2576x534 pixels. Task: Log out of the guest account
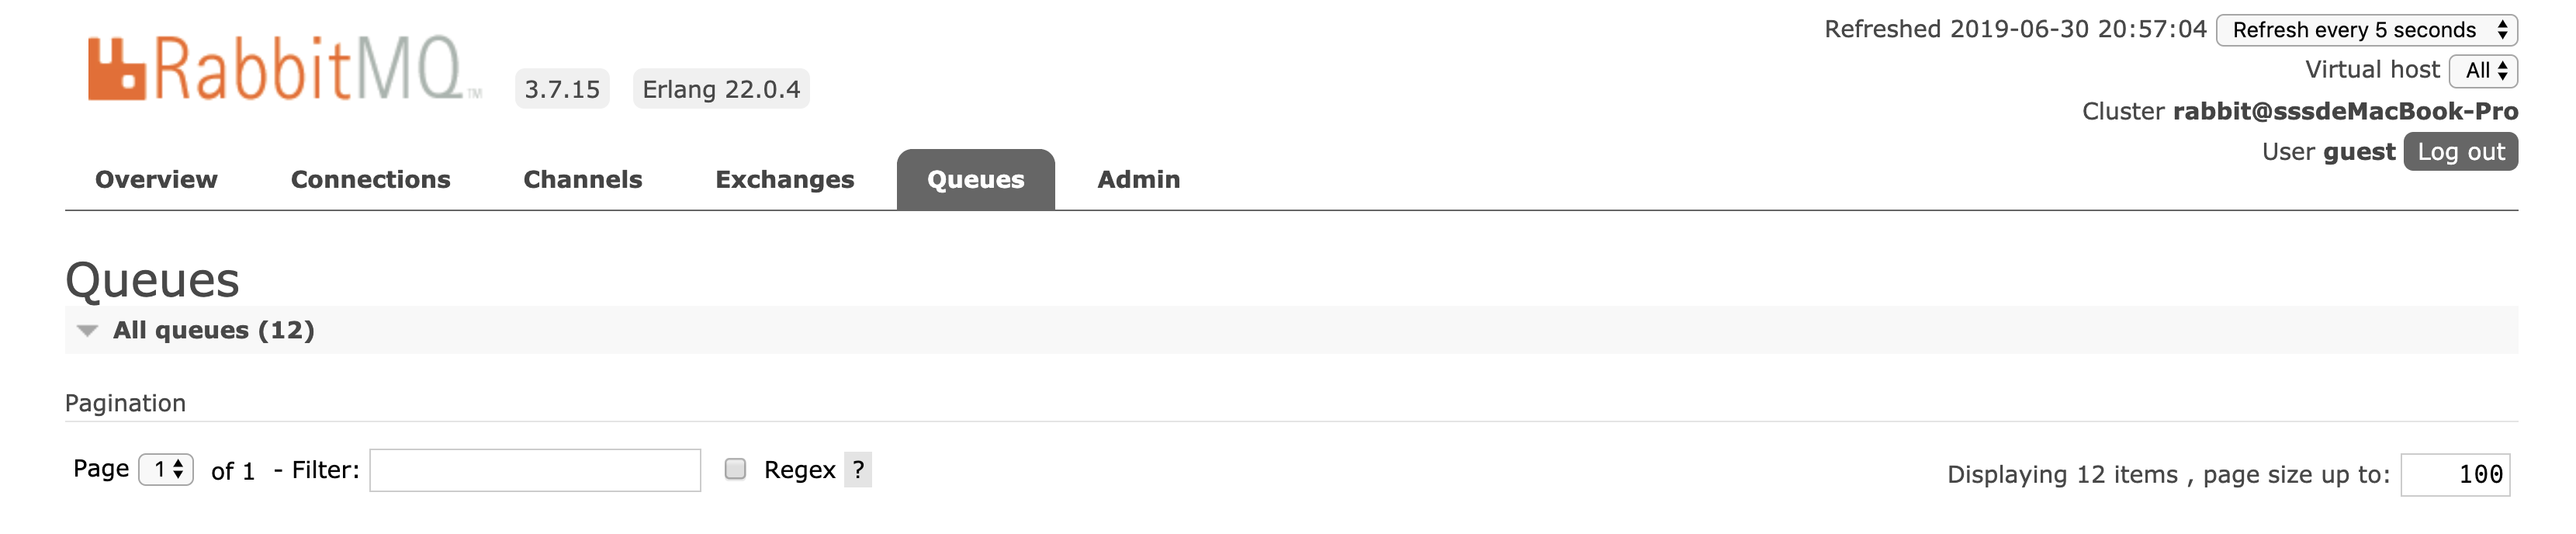[2461, 152]
